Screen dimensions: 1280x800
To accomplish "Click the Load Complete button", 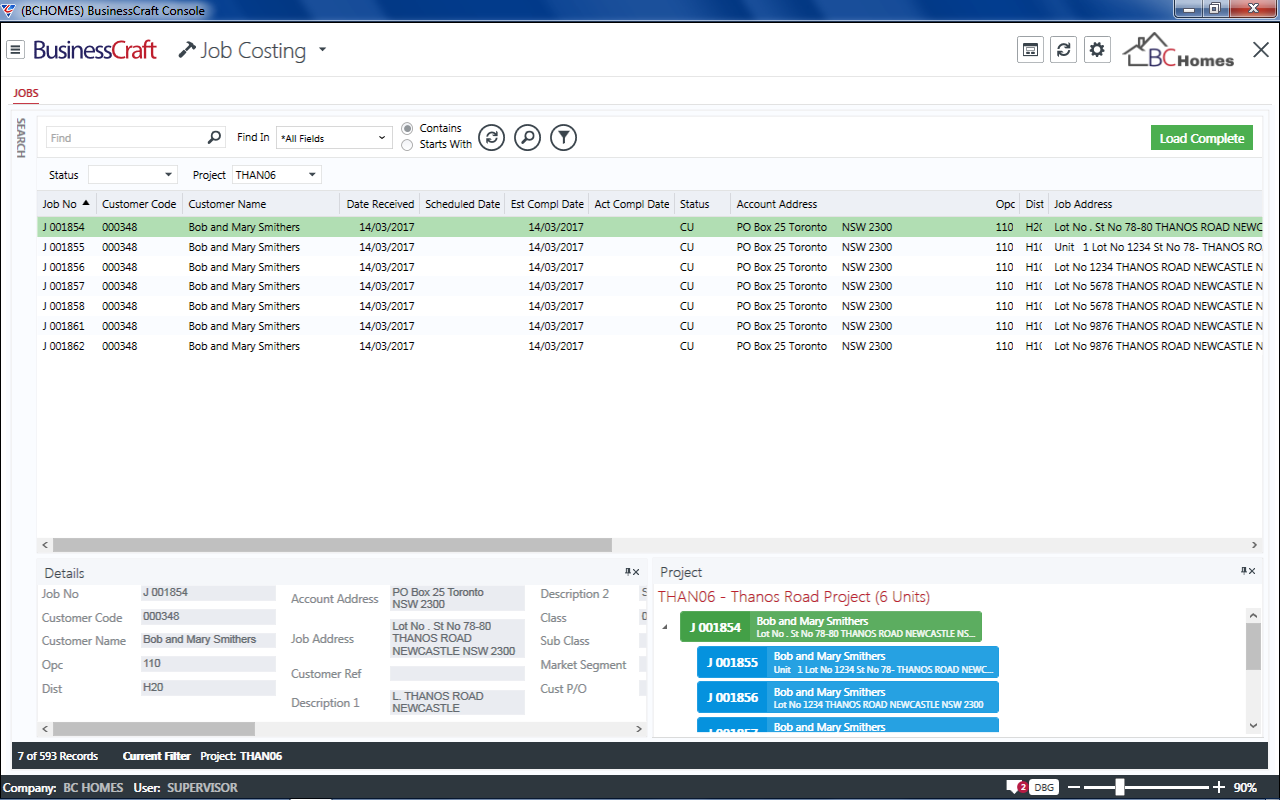I will 1202,138.
